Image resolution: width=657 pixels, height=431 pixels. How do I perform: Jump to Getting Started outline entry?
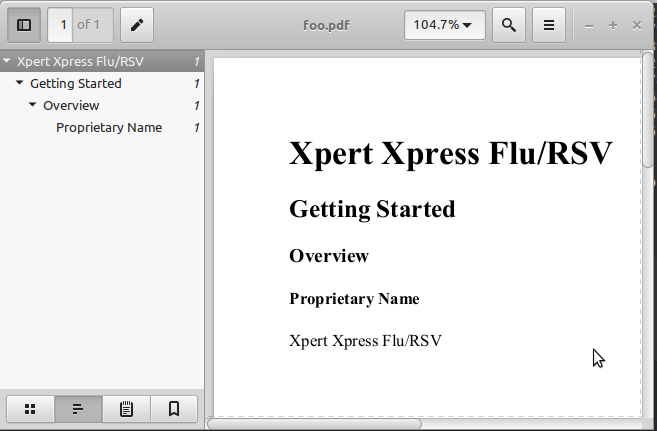pos(75,83)
